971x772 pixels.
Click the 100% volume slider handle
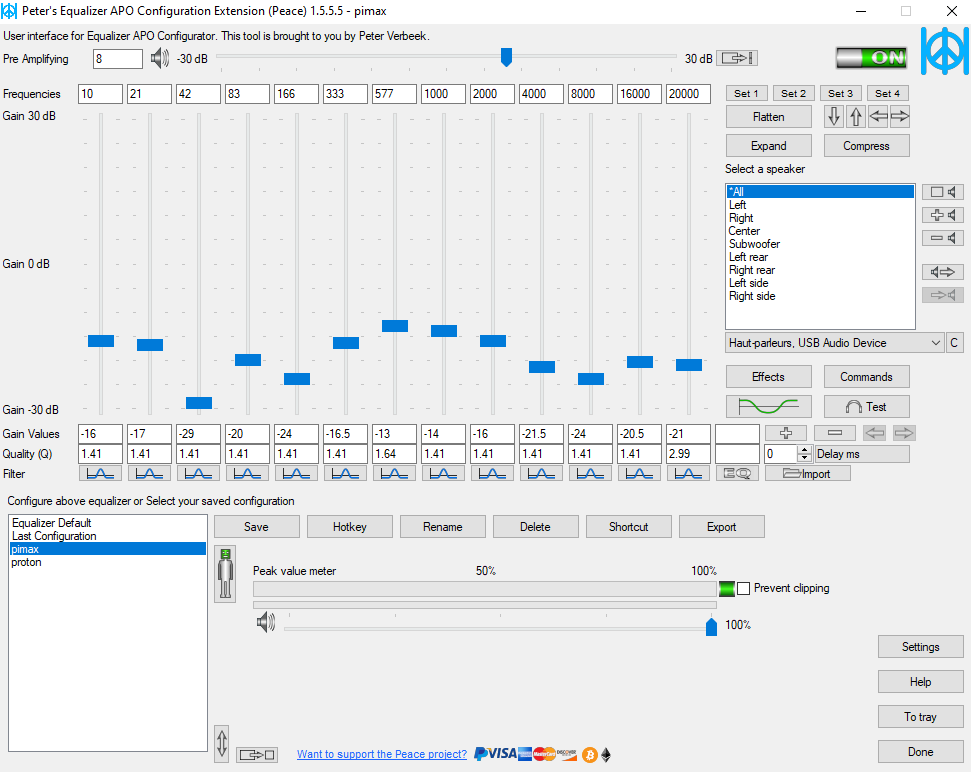tap(711, 627)
